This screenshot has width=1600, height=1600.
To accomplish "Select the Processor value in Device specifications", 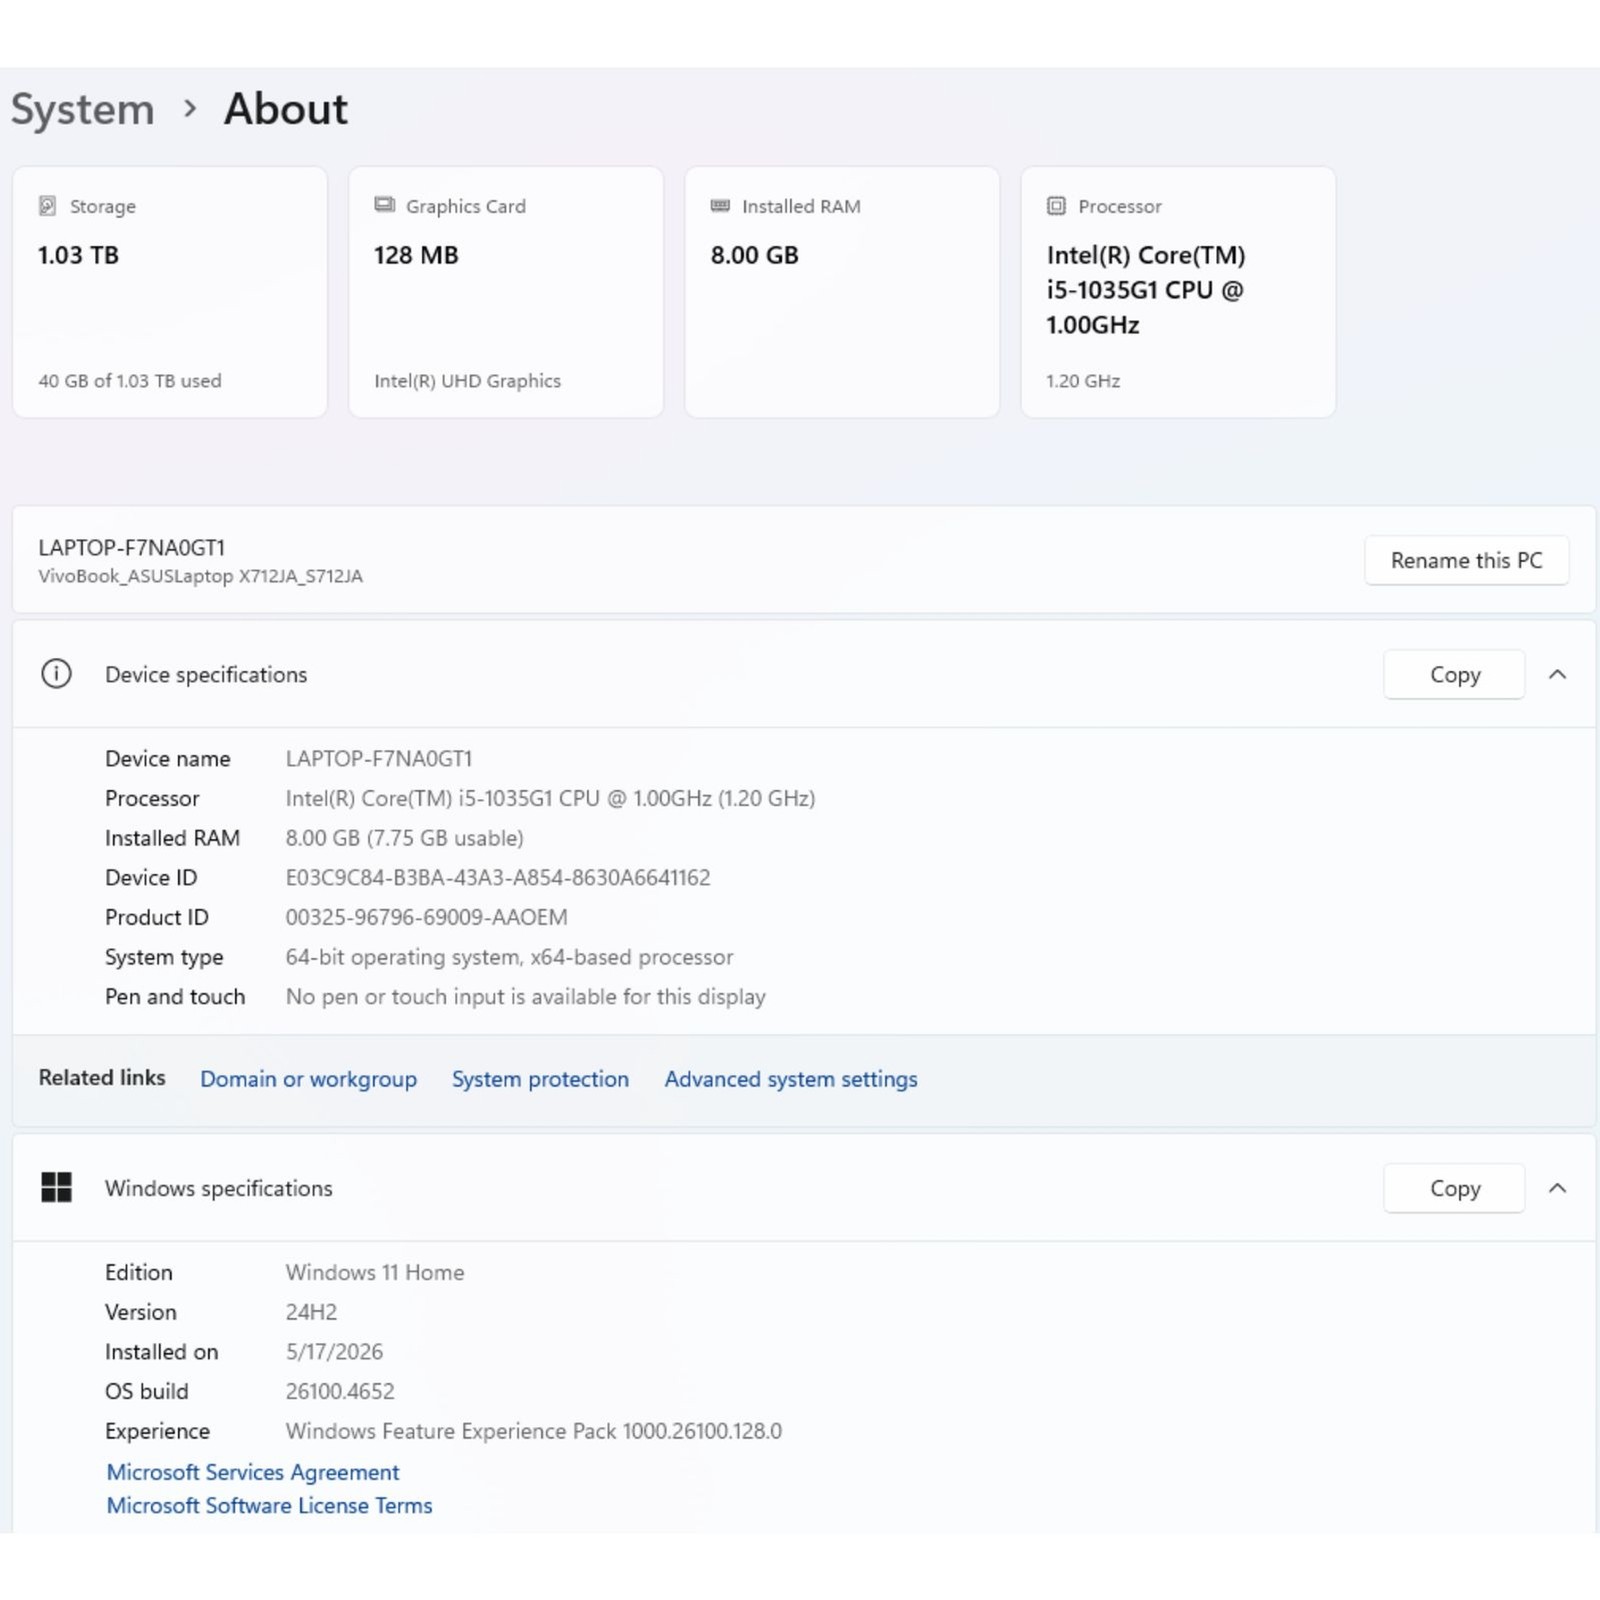I will tap(551, 798).
